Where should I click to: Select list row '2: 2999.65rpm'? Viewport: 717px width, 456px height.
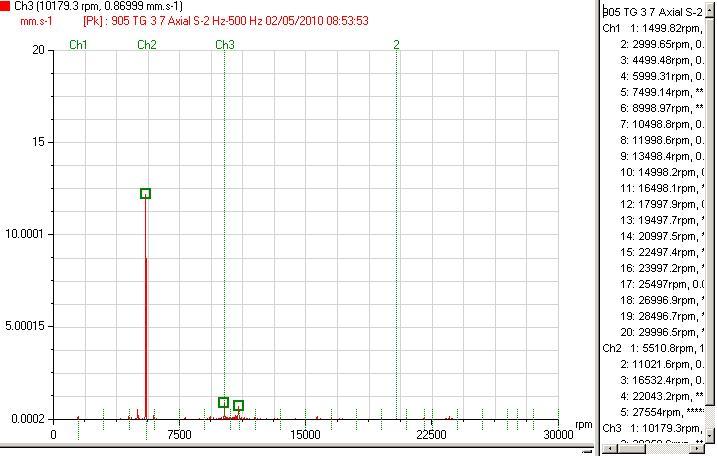coord(662,44)
